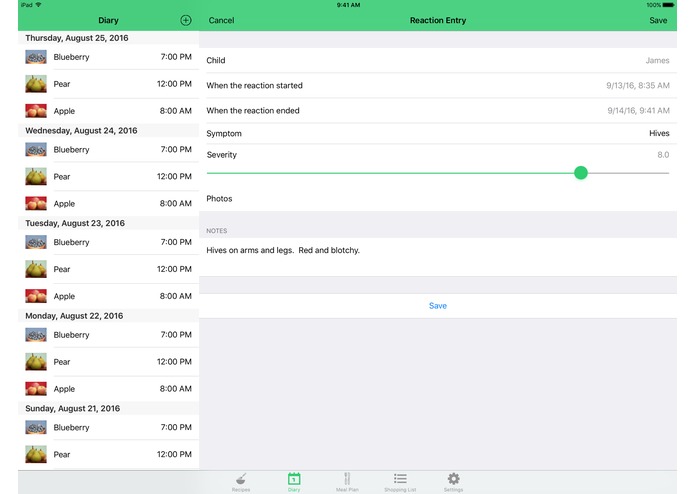Tap the Reaction Entry title
The width and height of the screenshot is (695, 494).
click(x=438, y=20)
